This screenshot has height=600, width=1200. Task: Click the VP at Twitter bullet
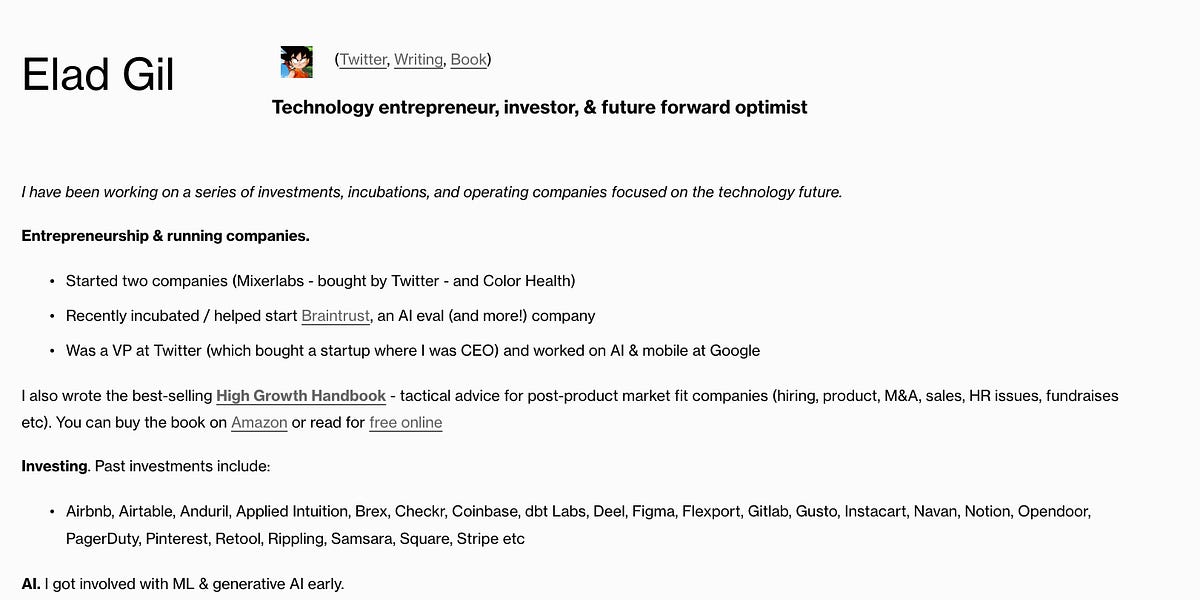(x=413, y=351)
